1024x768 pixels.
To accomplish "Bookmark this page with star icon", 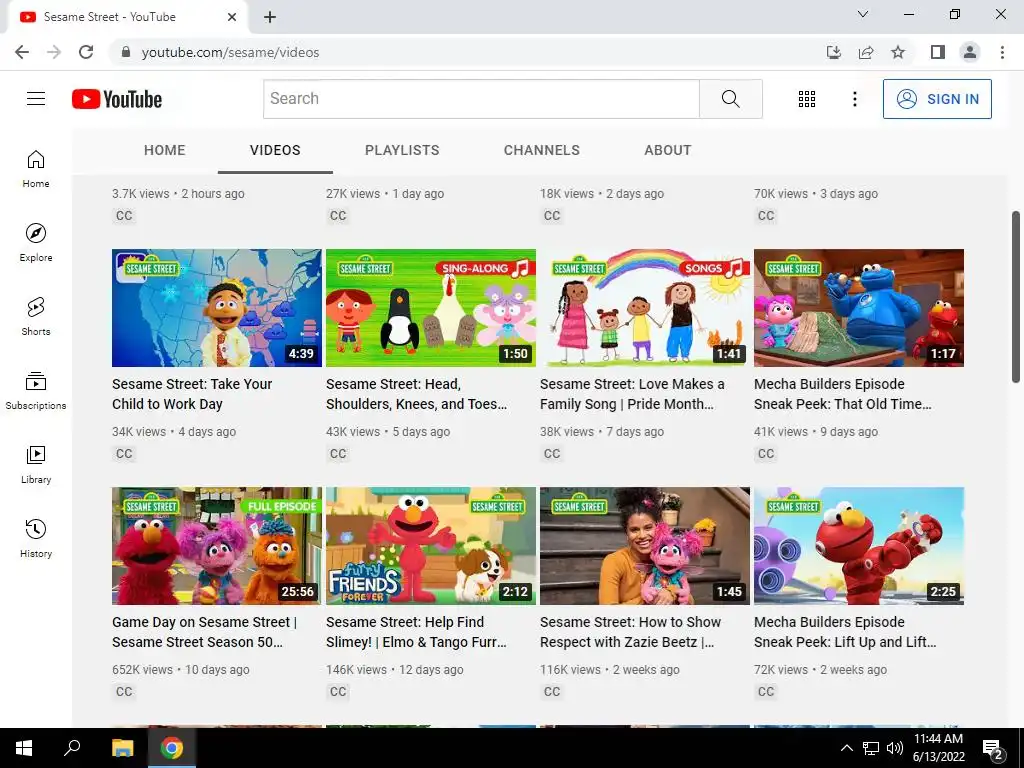I will tap(898, 52).
